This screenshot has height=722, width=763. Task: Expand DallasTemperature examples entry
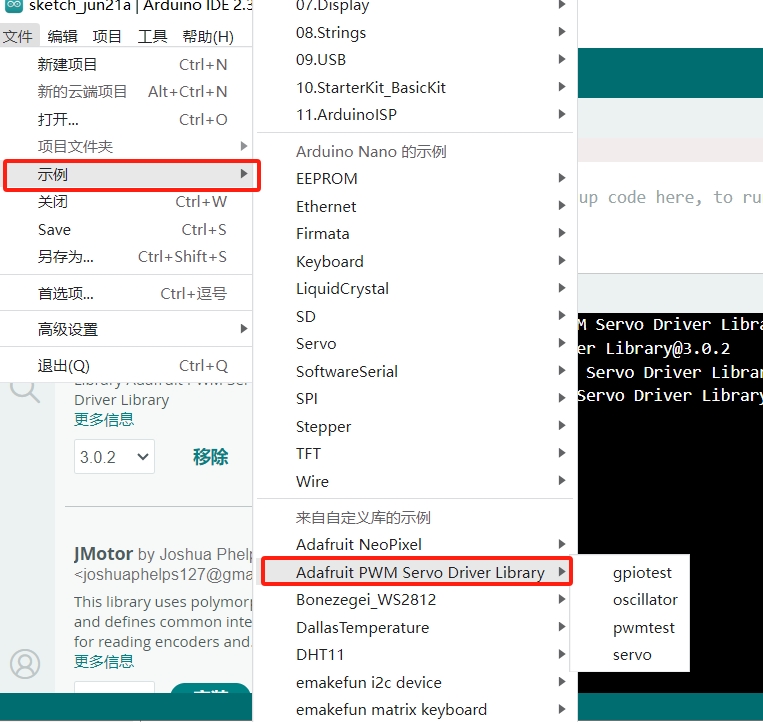(362, 628)
